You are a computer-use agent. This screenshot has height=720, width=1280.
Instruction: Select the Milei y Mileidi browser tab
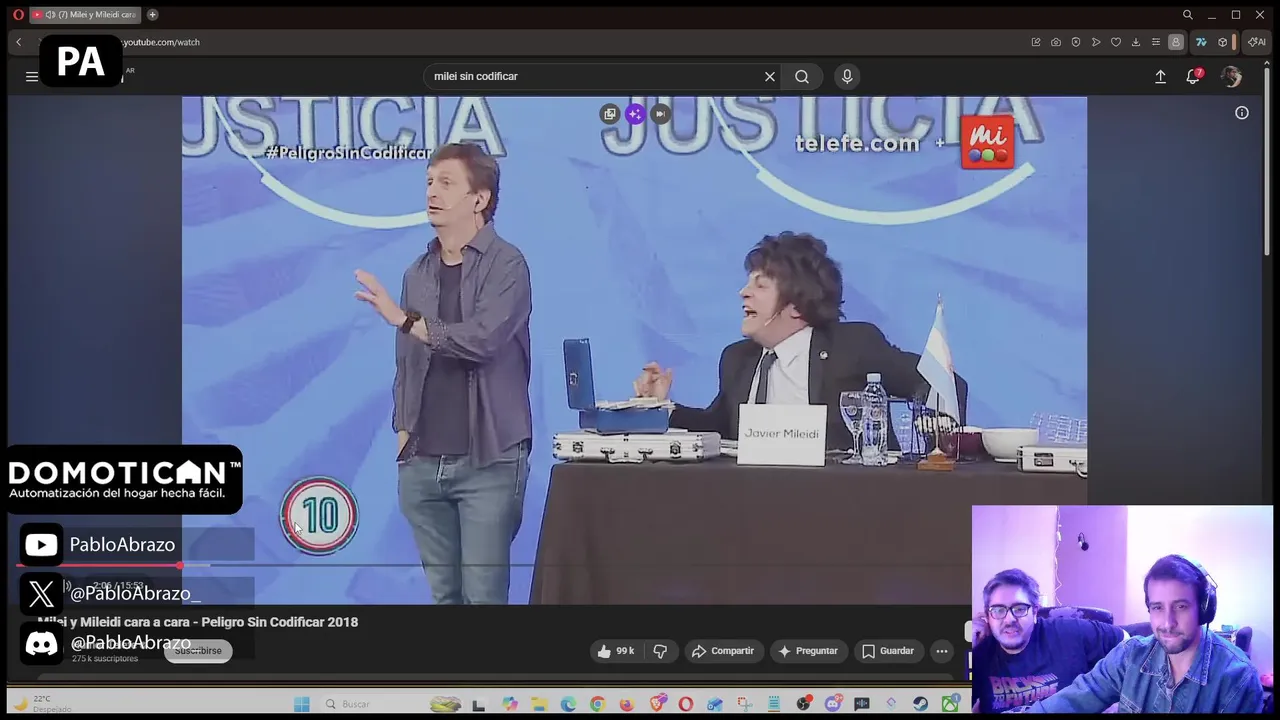click(85, 15)
